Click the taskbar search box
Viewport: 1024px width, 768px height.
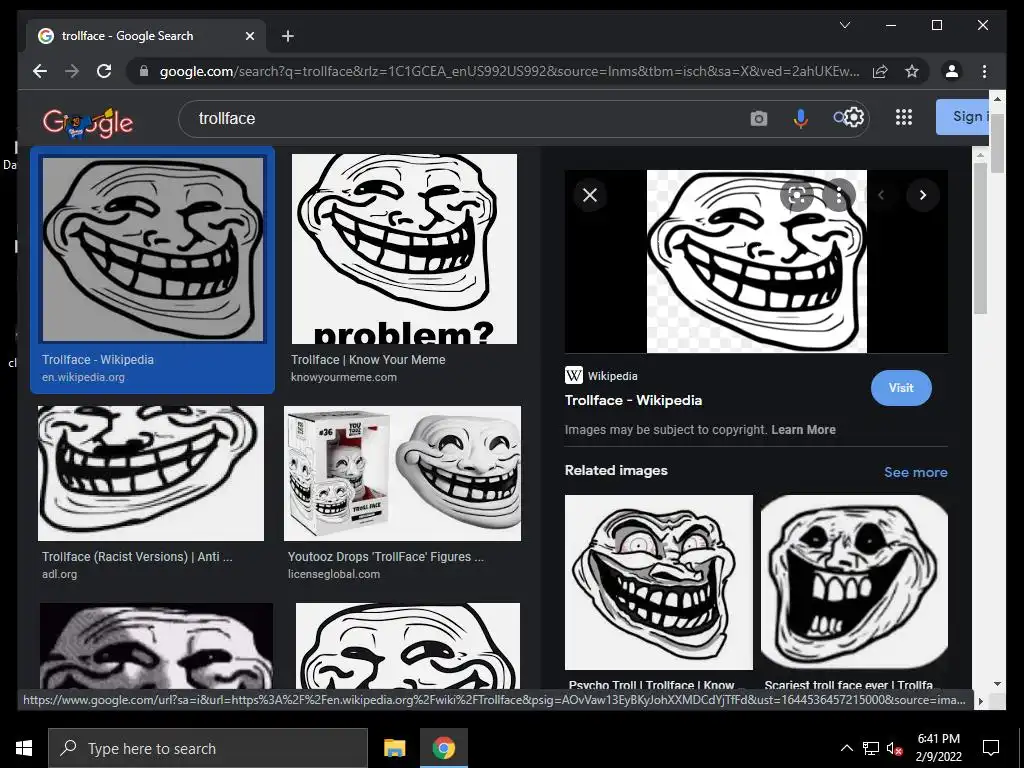208,748
